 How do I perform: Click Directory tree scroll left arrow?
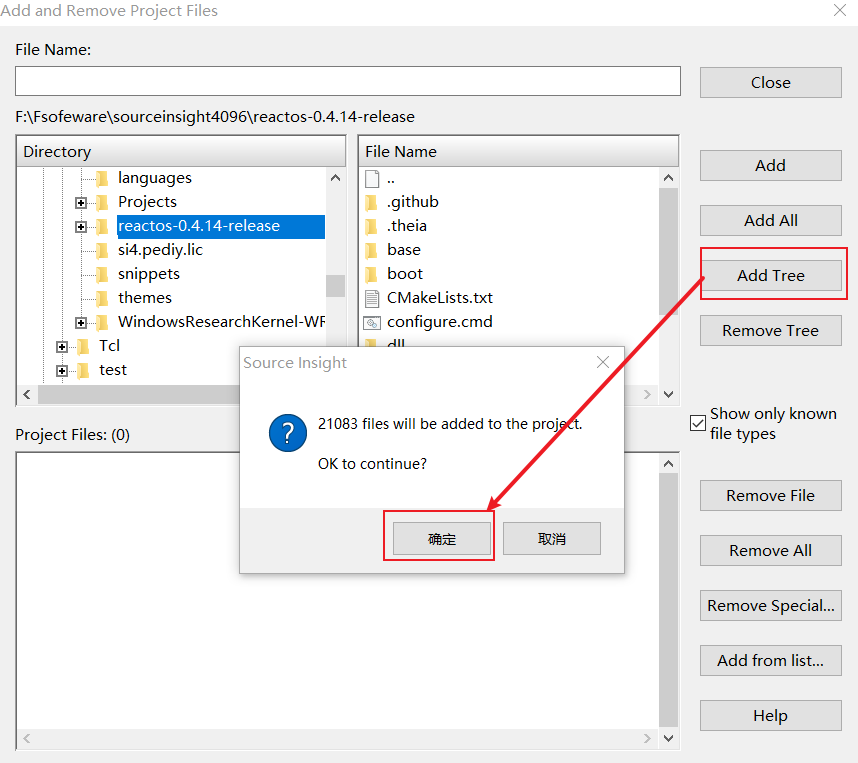pos(27,394)
